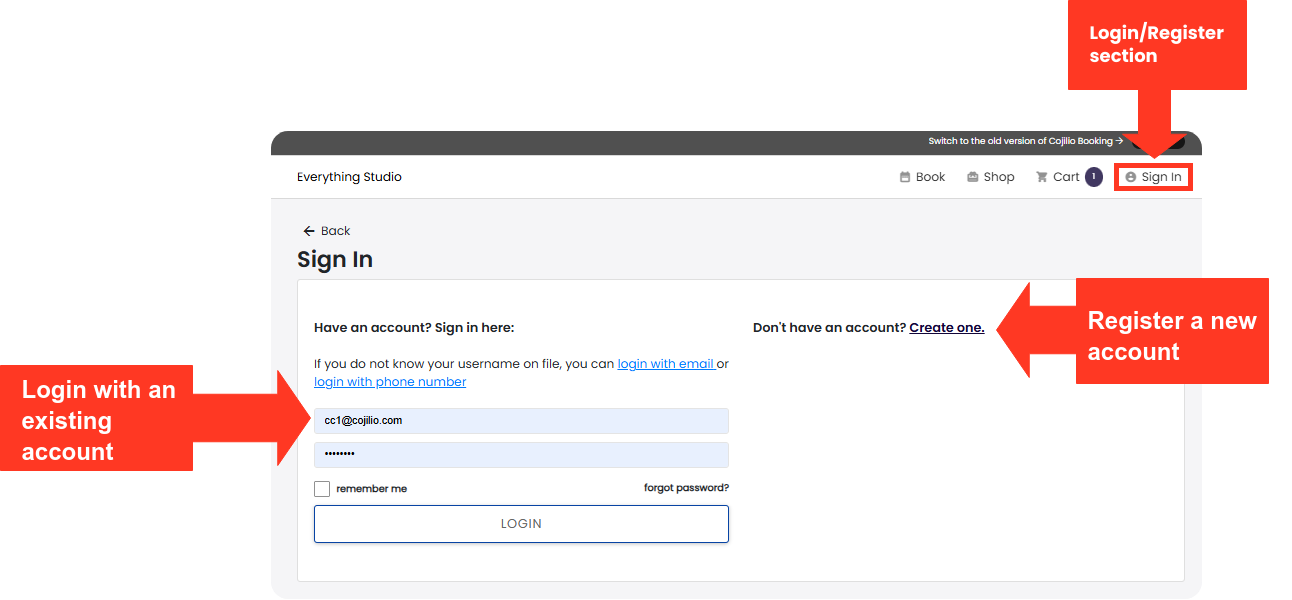Click the 'login with phone number' link
The image size is (1292, 600).
click(x=390, y=382)
